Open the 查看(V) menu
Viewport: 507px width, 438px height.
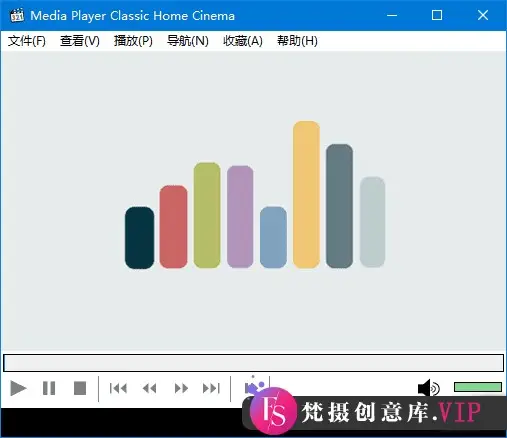click(80, 41)
